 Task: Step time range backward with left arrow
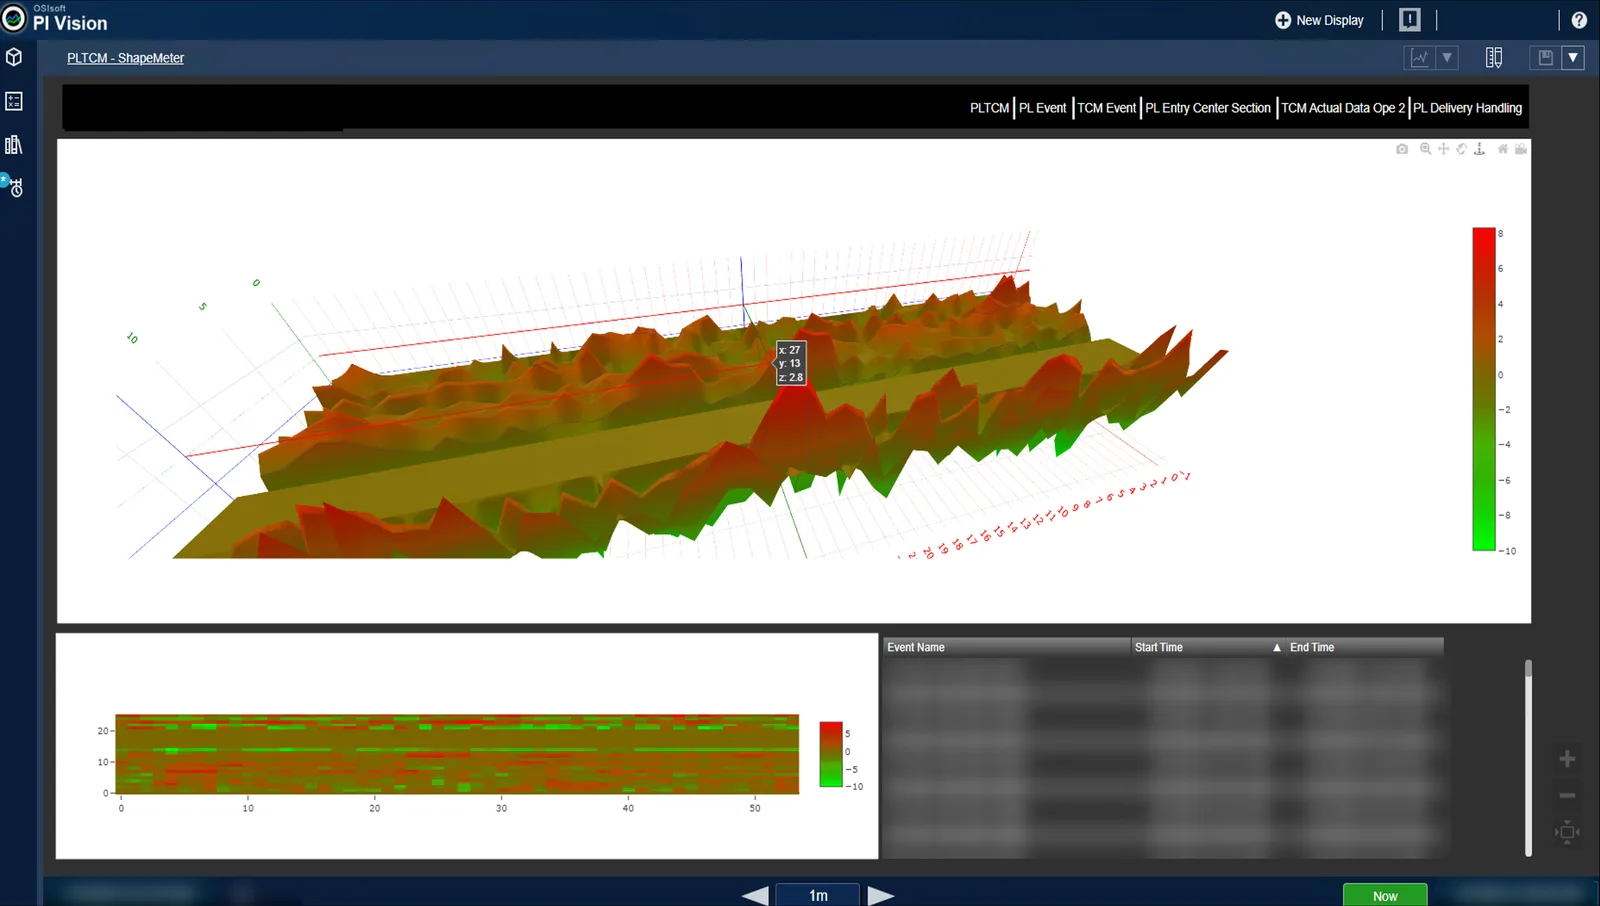[x=756, y=896]
